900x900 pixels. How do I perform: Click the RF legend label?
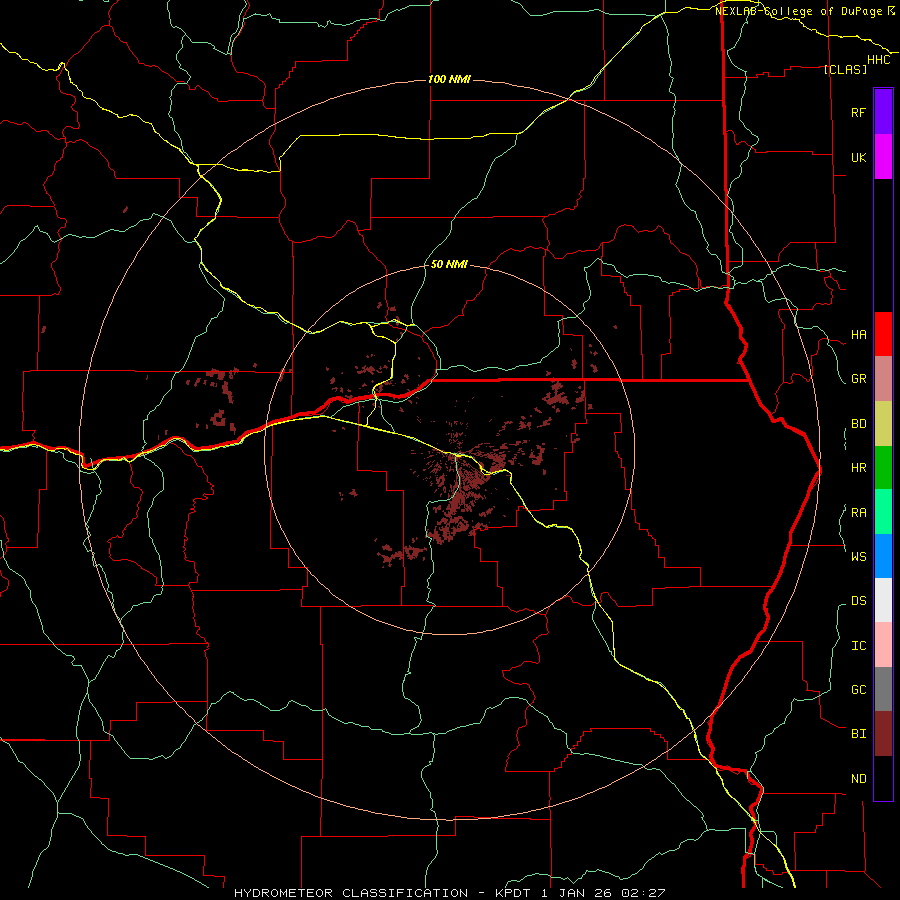[x=858, y=112]
